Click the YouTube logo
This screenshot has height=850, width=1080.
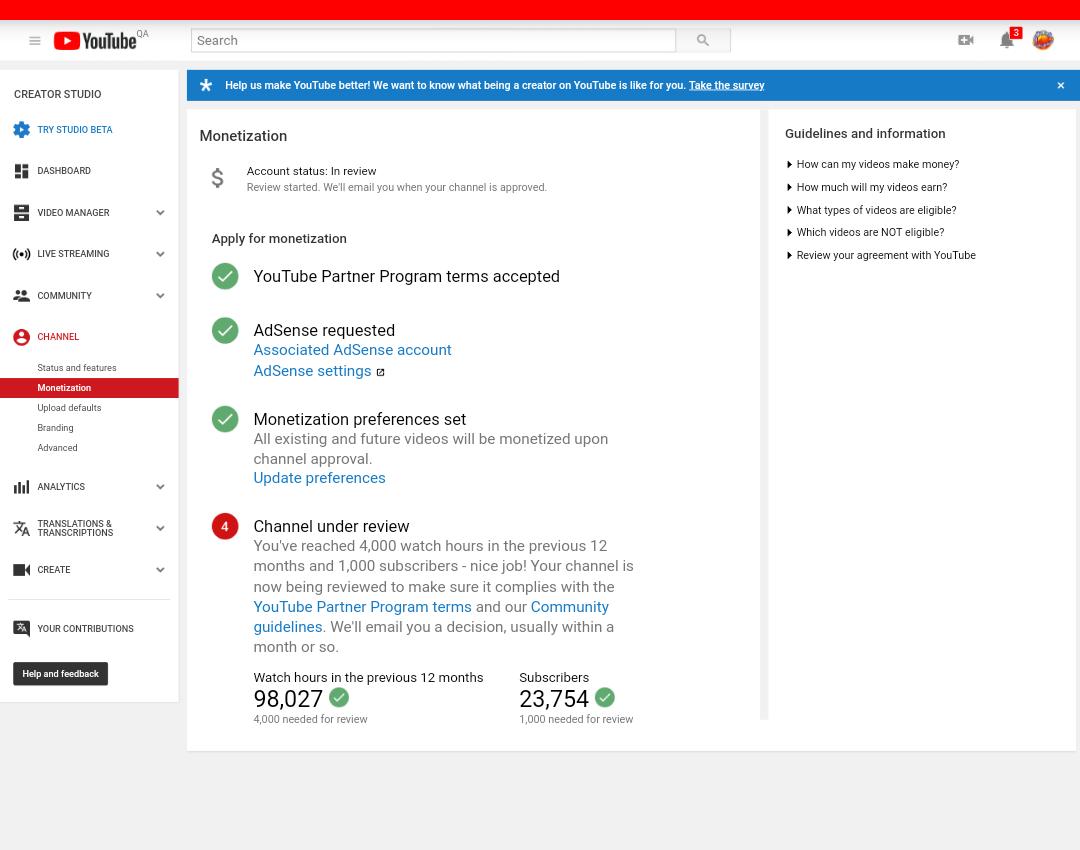[x=95, y=41]
